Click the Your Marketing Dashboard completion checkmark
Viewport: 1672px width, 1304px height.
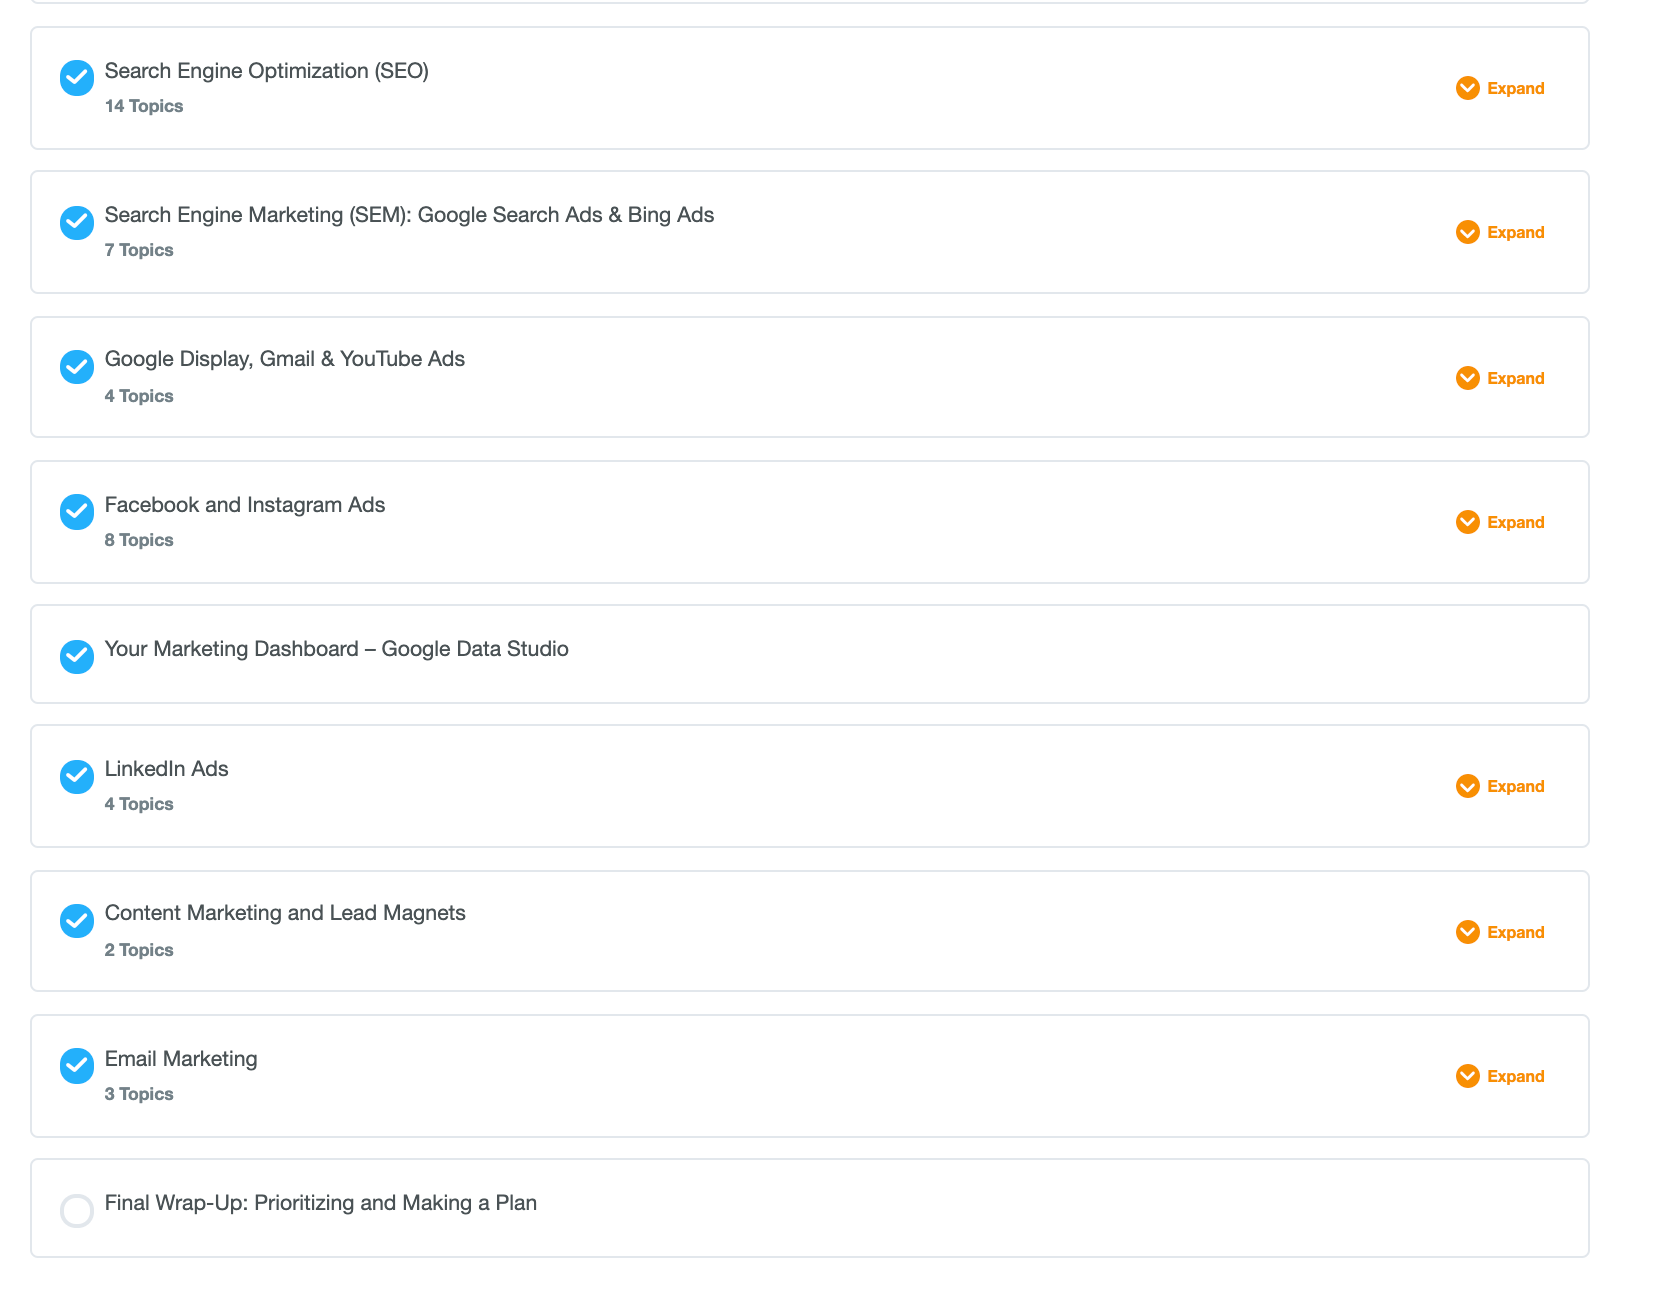point(77,656)
